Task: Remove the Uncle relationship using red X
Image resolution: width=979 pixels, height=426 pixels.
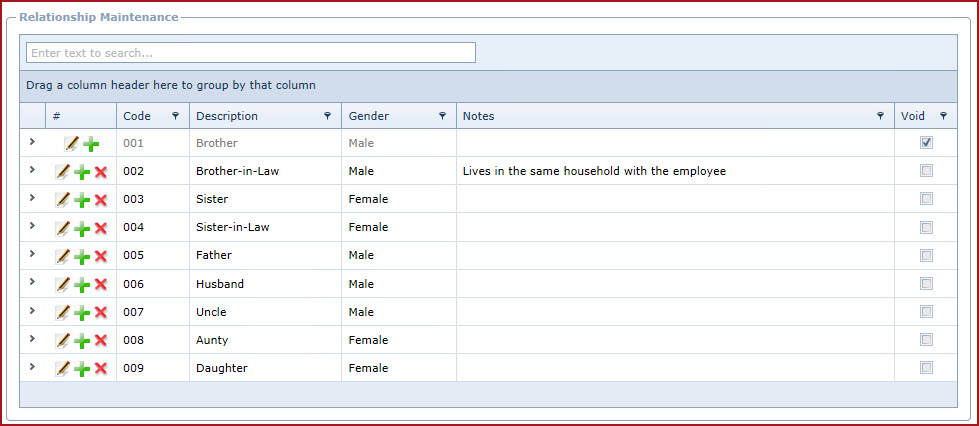Action: coord(101,312)
